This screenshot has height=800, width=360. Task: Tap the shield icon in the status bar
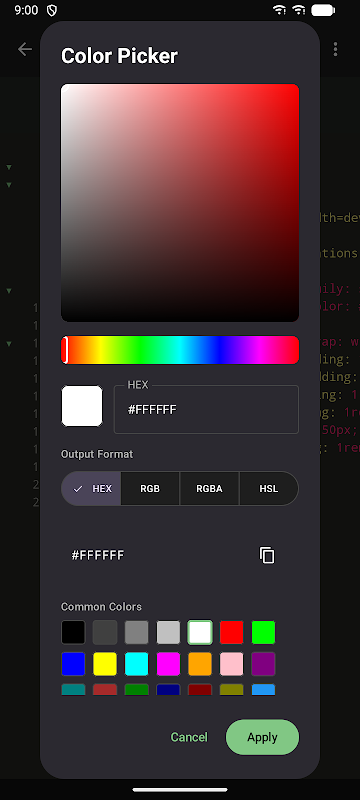click(52, 10)
